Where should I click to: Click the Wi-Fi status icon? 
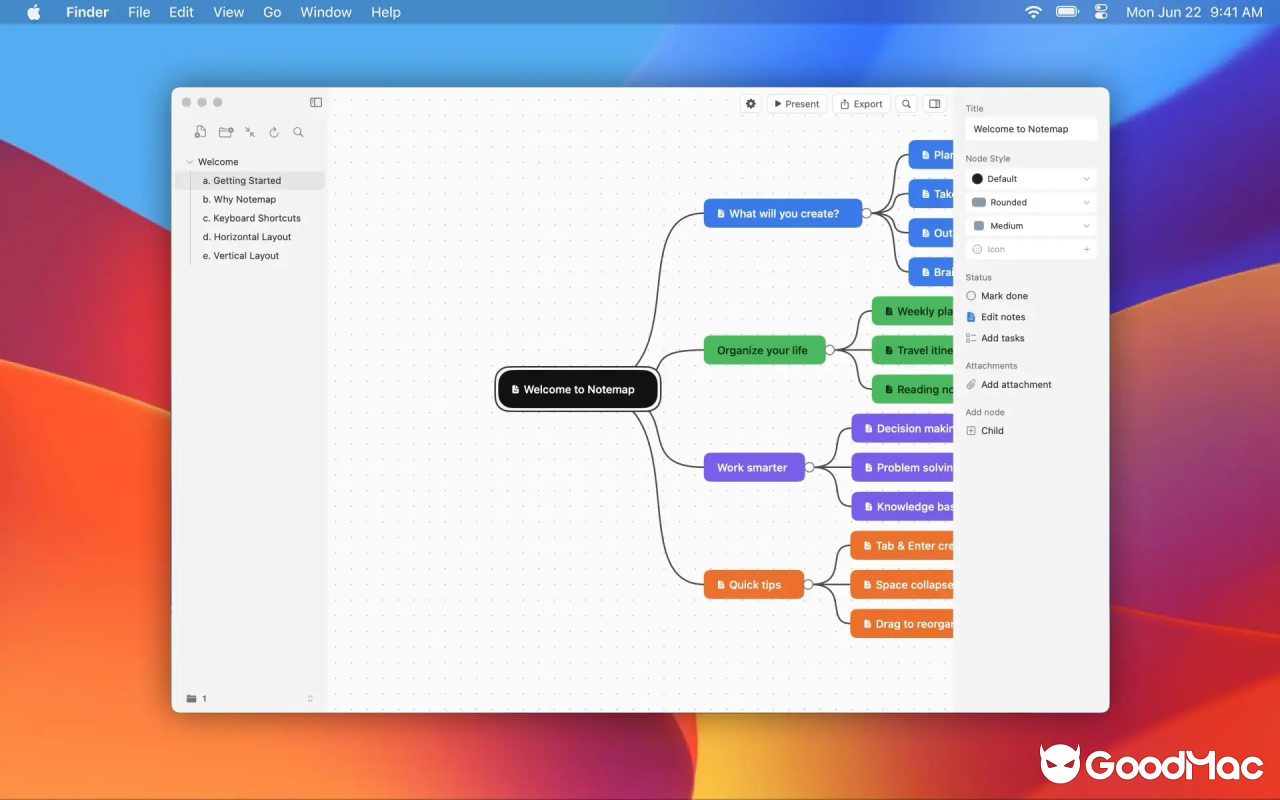(1034, 12)
